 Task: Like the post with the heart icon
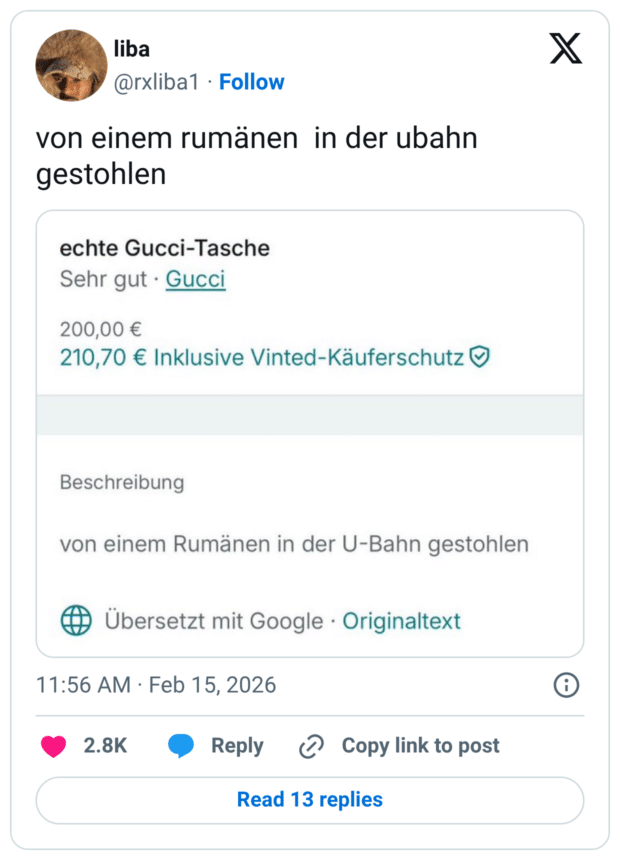pos(52,745)
